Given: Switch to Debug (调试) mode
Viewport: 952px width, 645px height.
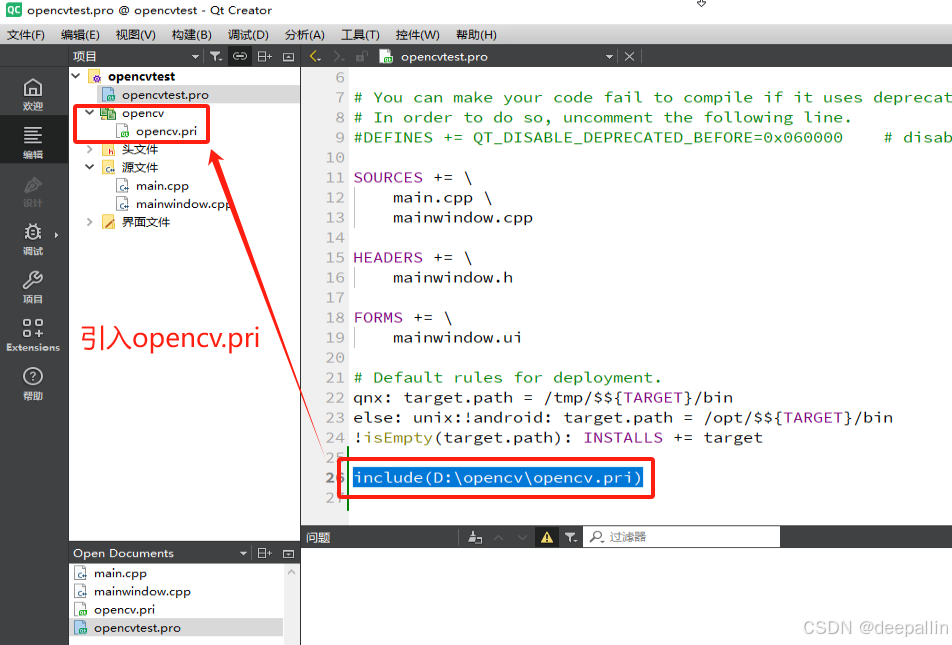Looking at the screenshot, I should coord(33,239).
